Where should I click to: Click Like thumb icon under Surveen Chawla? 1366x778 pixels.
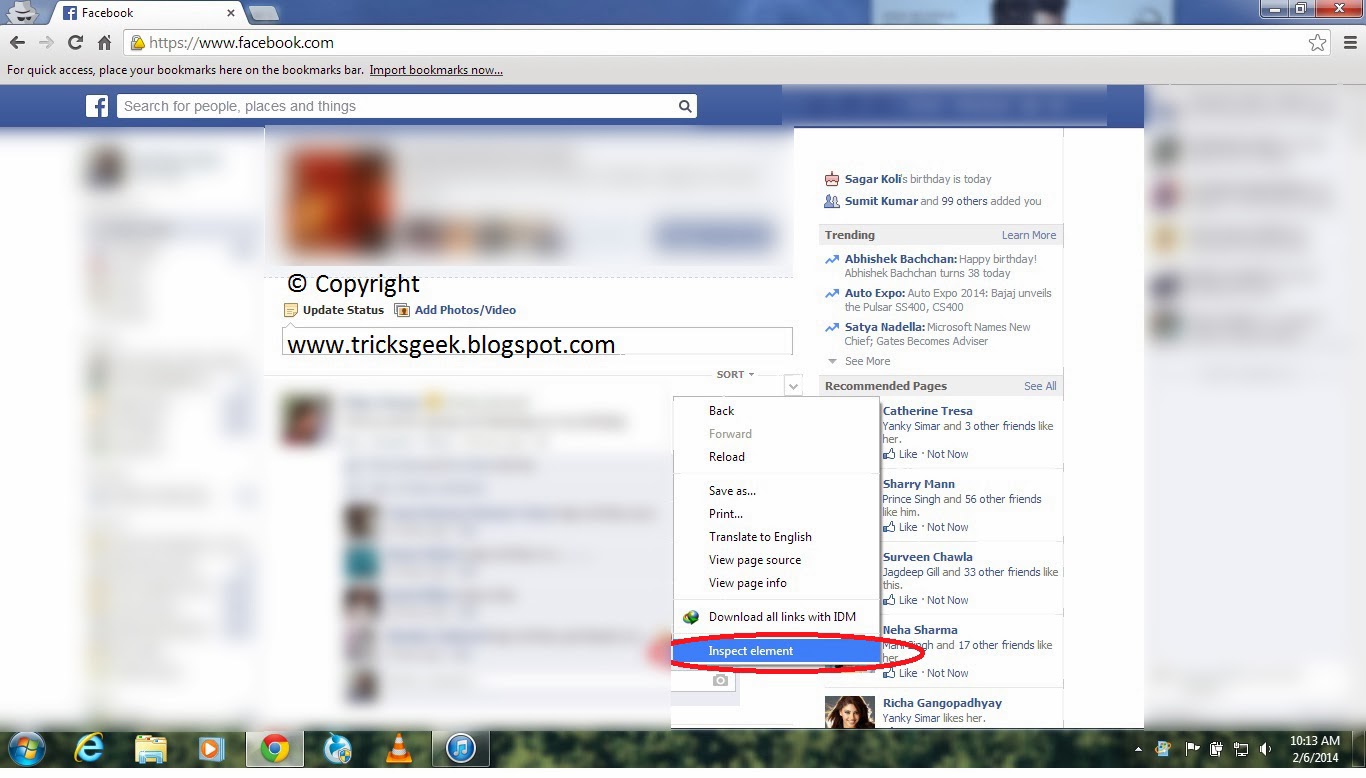[889, 600]
